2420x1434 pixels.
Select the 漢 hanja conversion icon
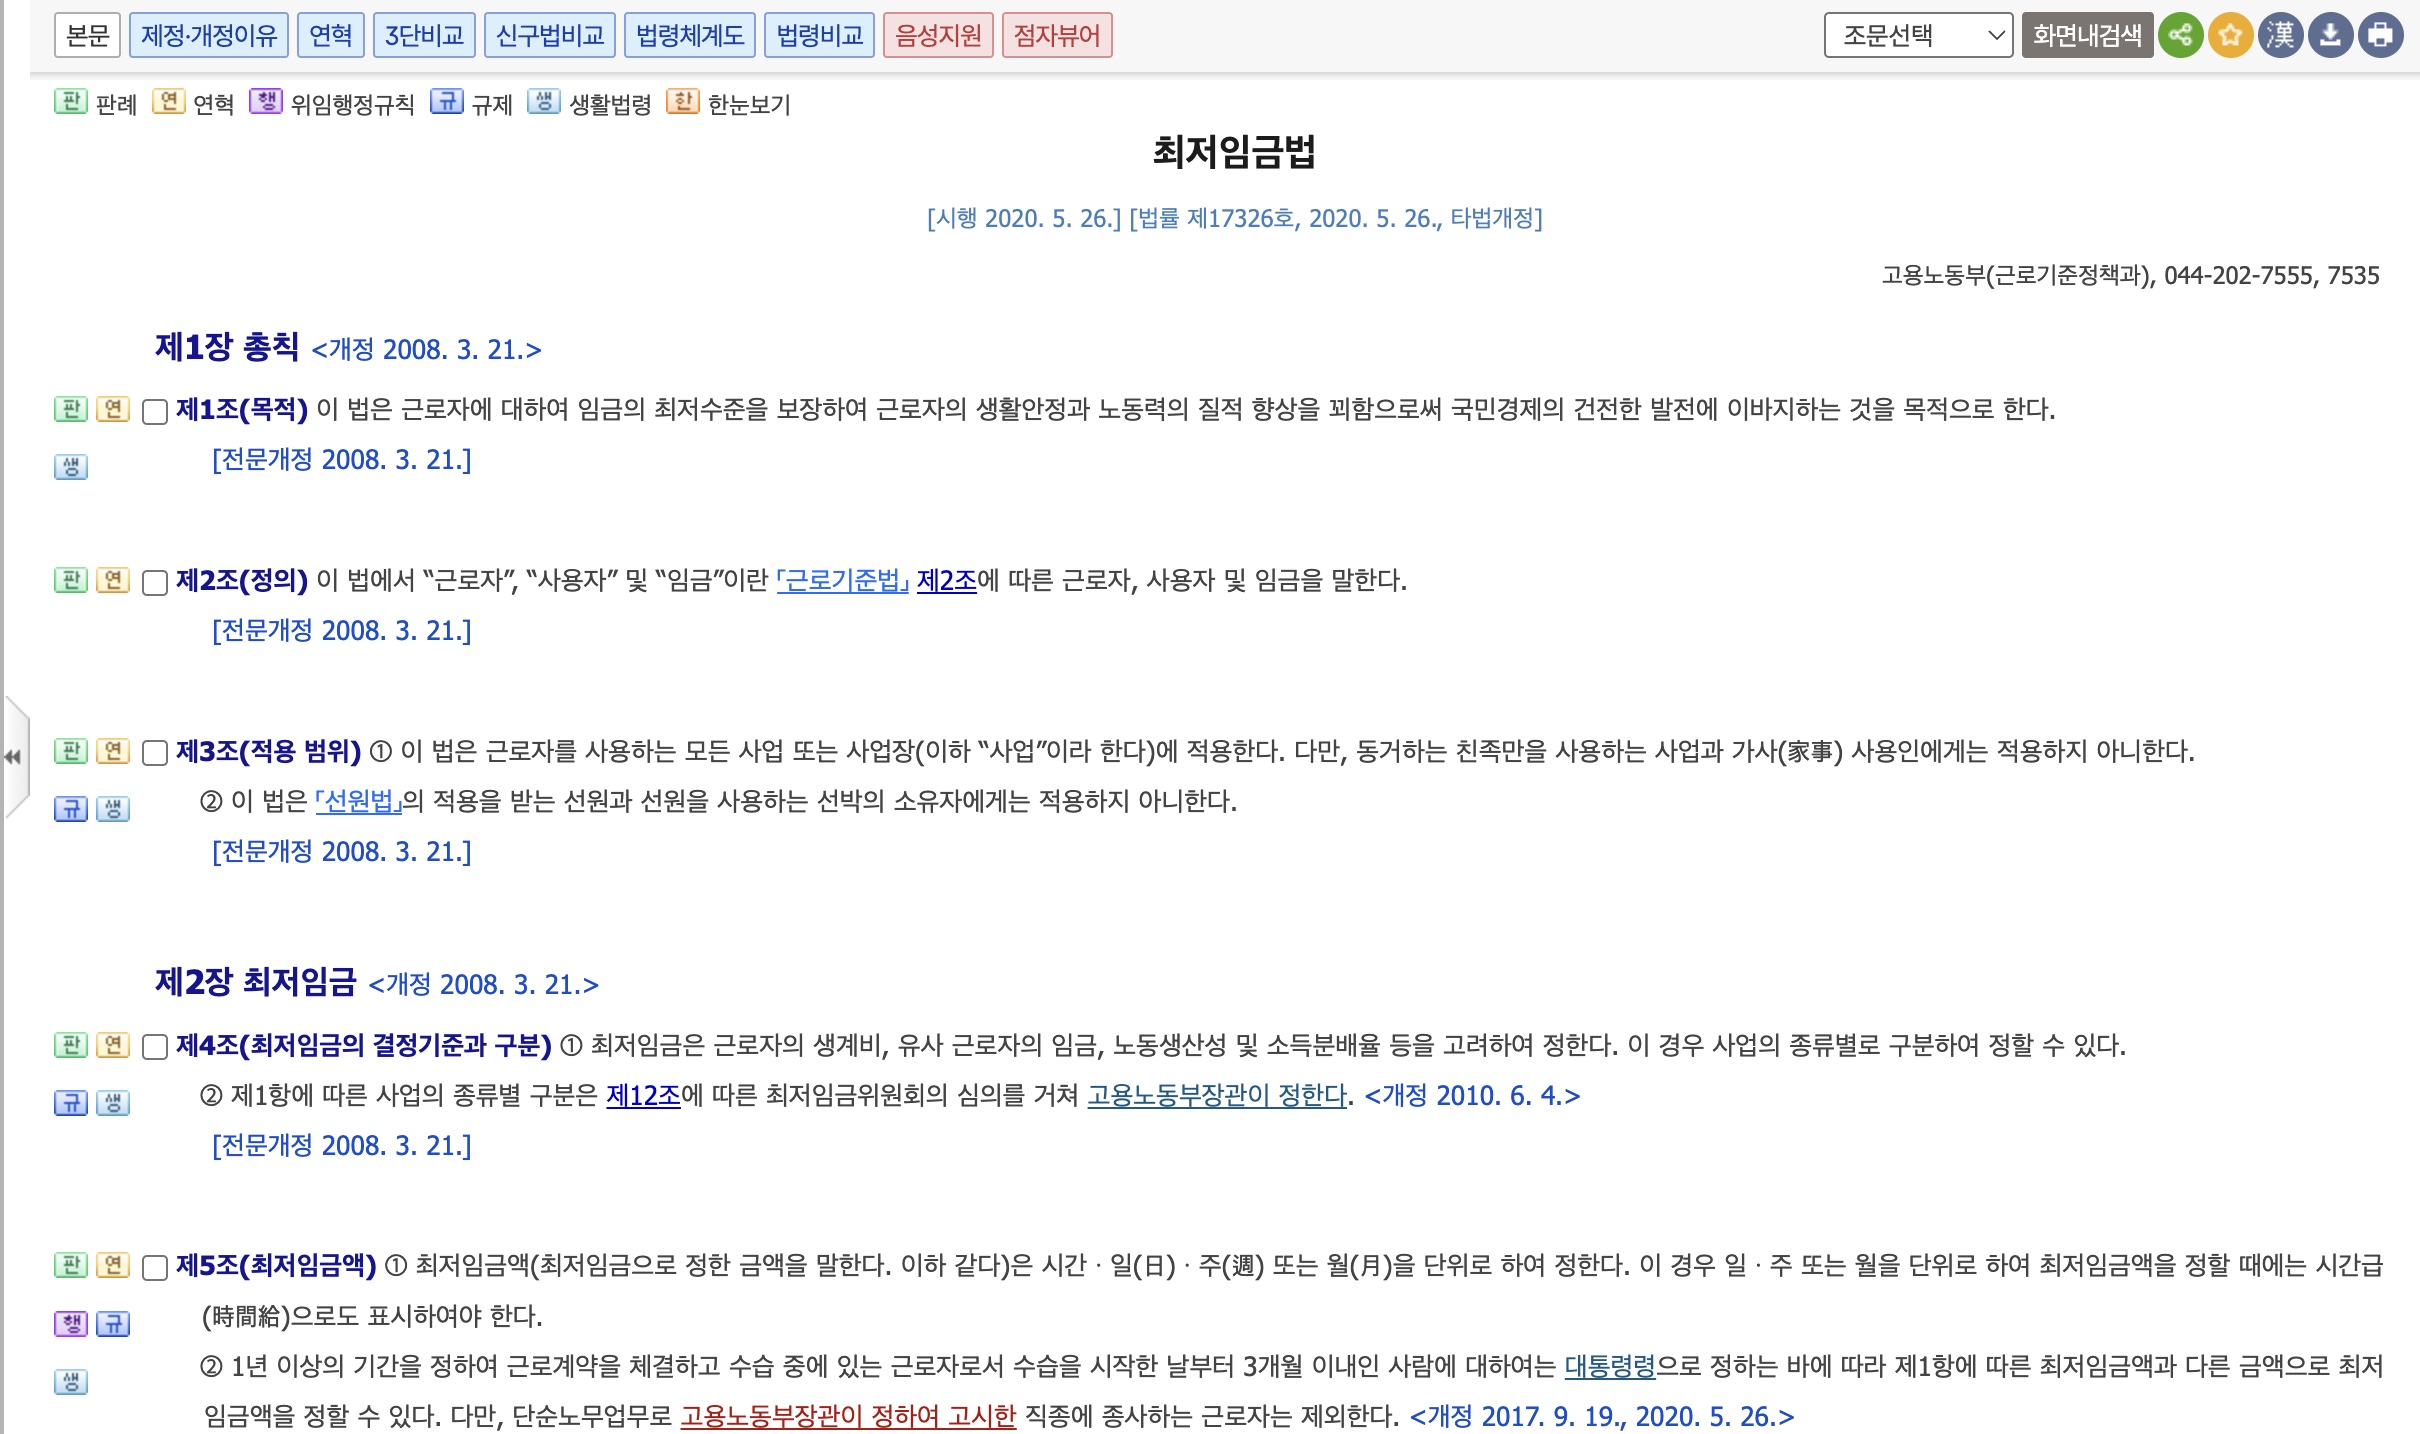click(x=2282, y=36)
